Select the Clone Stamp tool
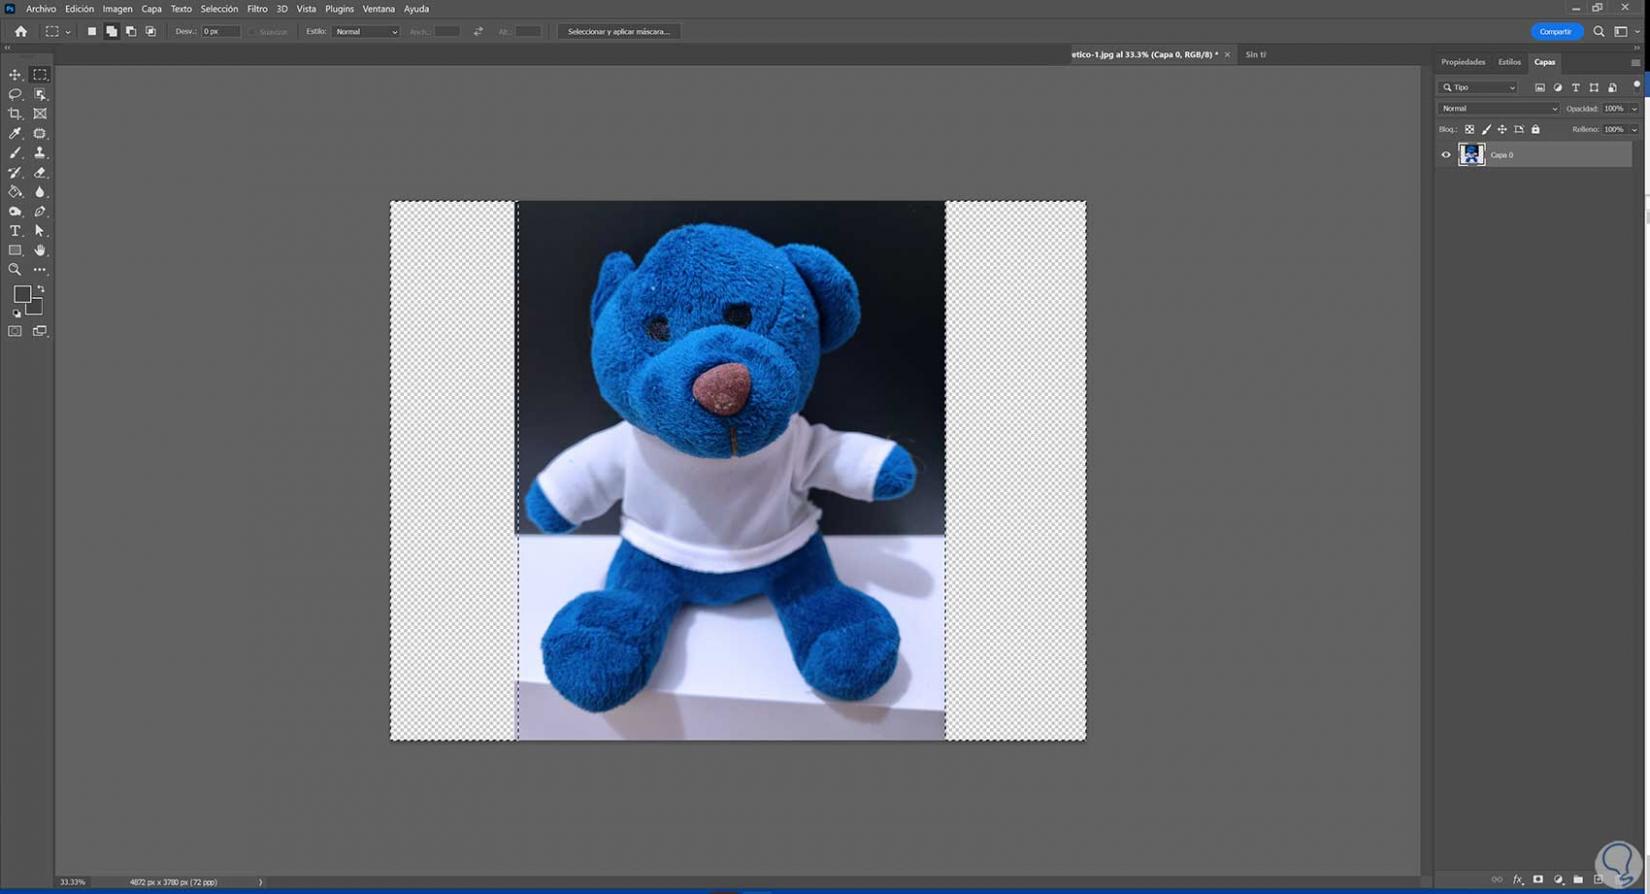Screen dimensions: 1650x894 40,153
